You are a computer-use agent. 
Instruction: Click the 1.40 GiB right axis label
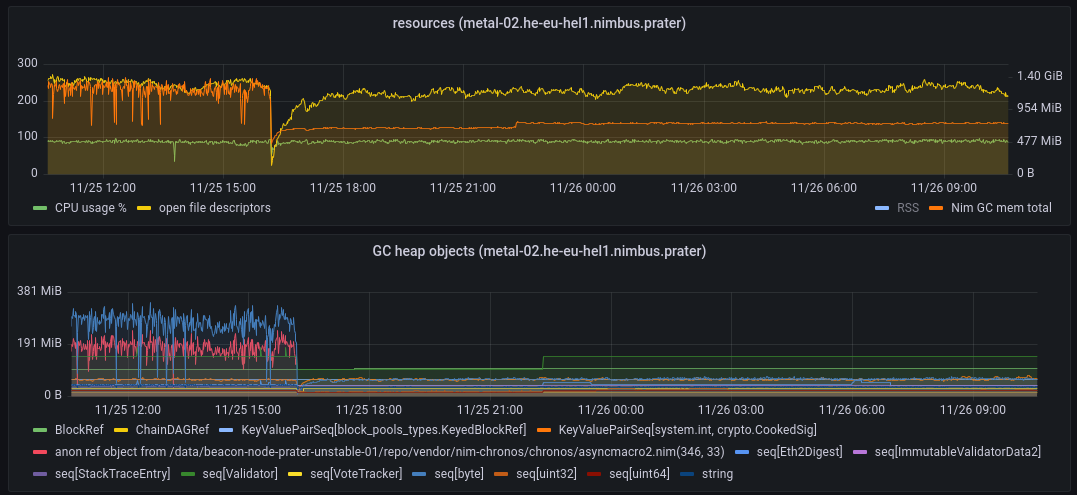[x=1039, y=76]
